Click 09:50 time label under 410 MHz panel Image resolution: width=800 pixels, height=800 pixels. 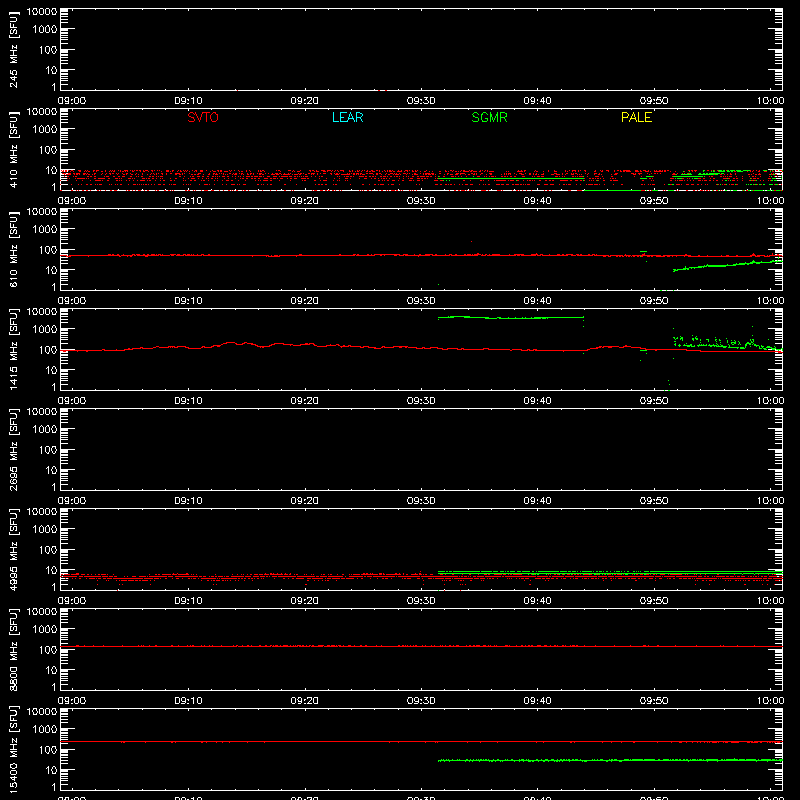[x=654, y=201]
